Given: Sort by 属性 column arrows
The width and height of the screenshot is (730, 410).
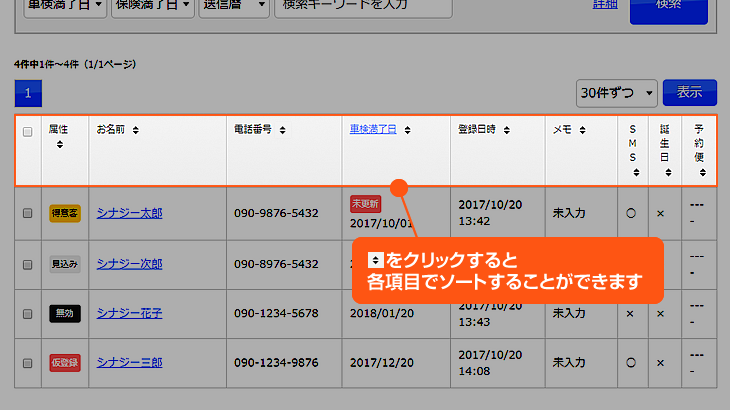Looking at the screenshot, I should point(59,145).
